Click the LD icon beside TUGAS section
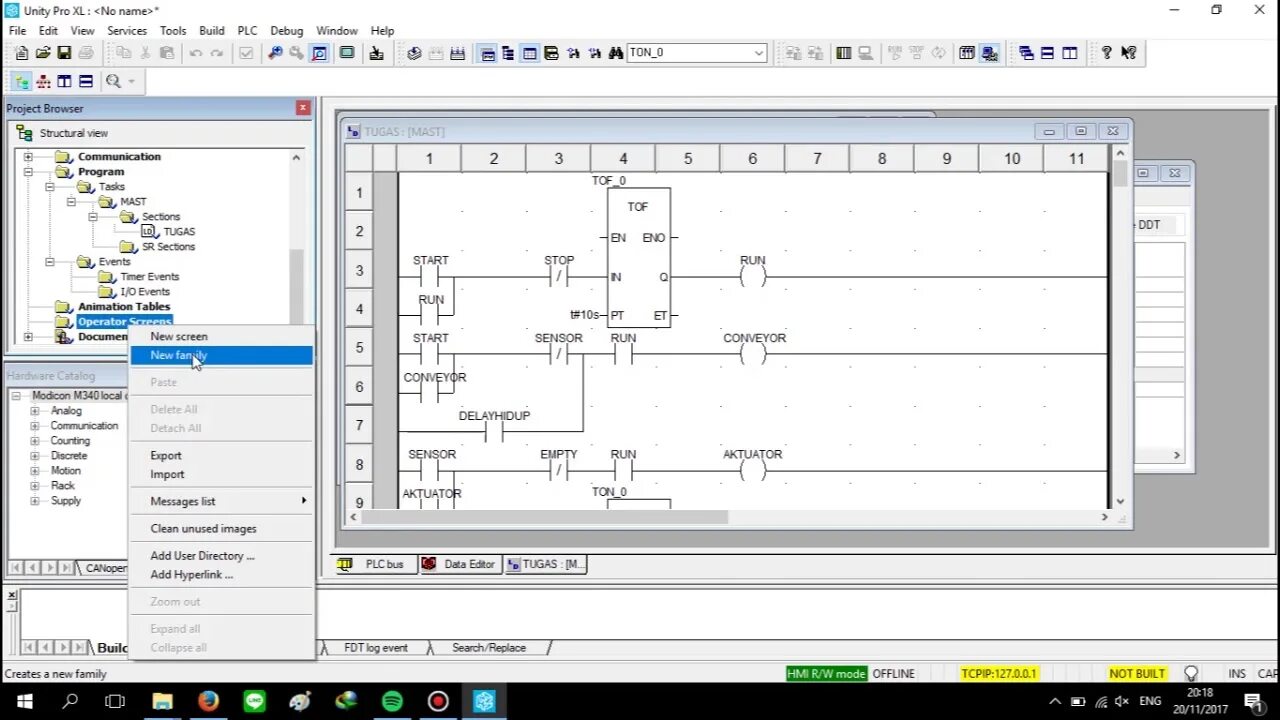 coord(148,231)
